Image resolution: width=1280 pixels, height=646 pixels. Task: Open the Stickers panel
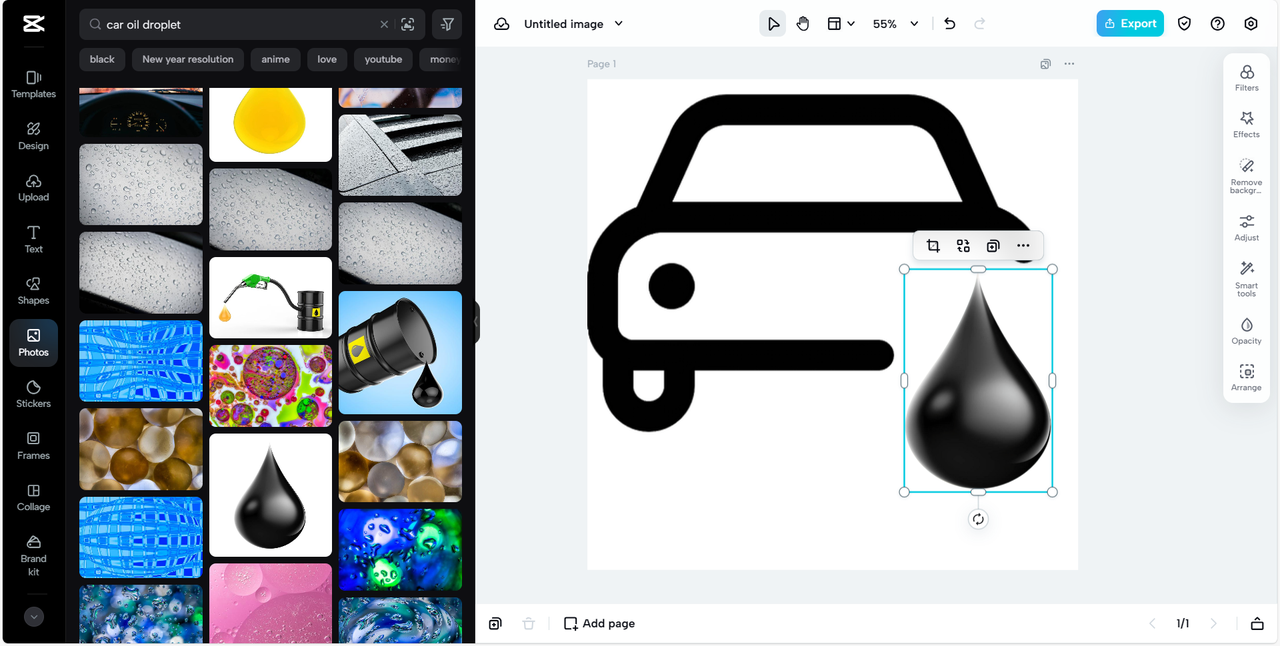(x=33, y=394)
